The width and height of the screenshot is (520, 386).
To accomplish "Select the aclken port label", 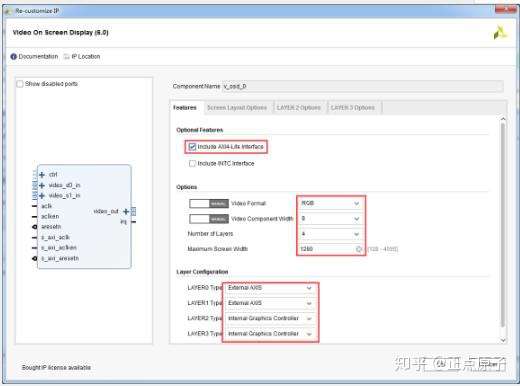I will (x=50, y=216).
